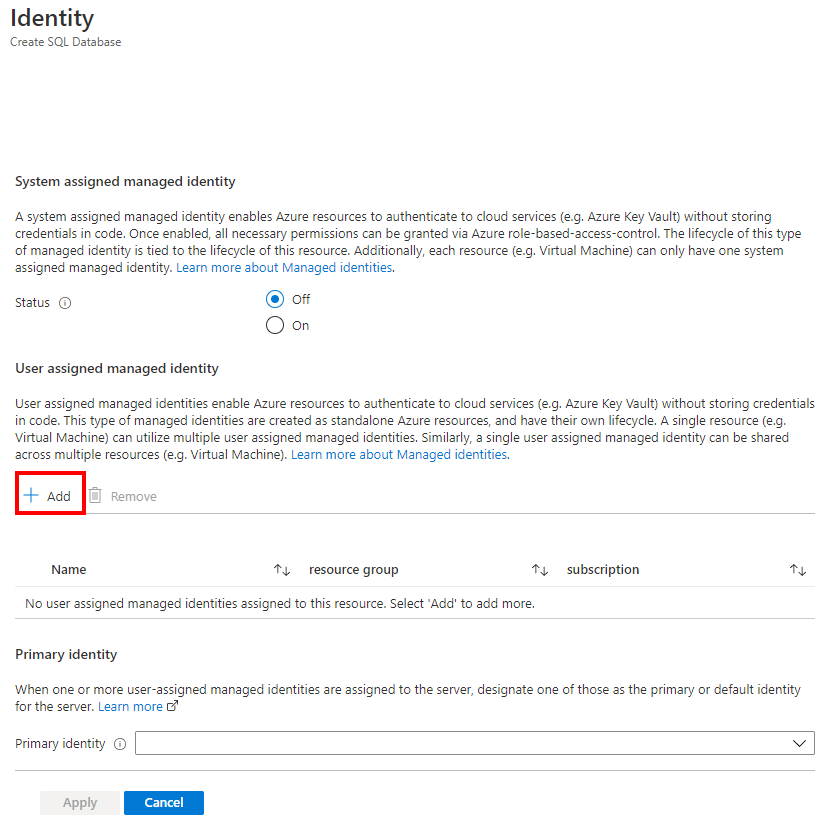The height and width of the screenshot is (831, 832).
Task: Click the Cancel button
Action: 164,803
